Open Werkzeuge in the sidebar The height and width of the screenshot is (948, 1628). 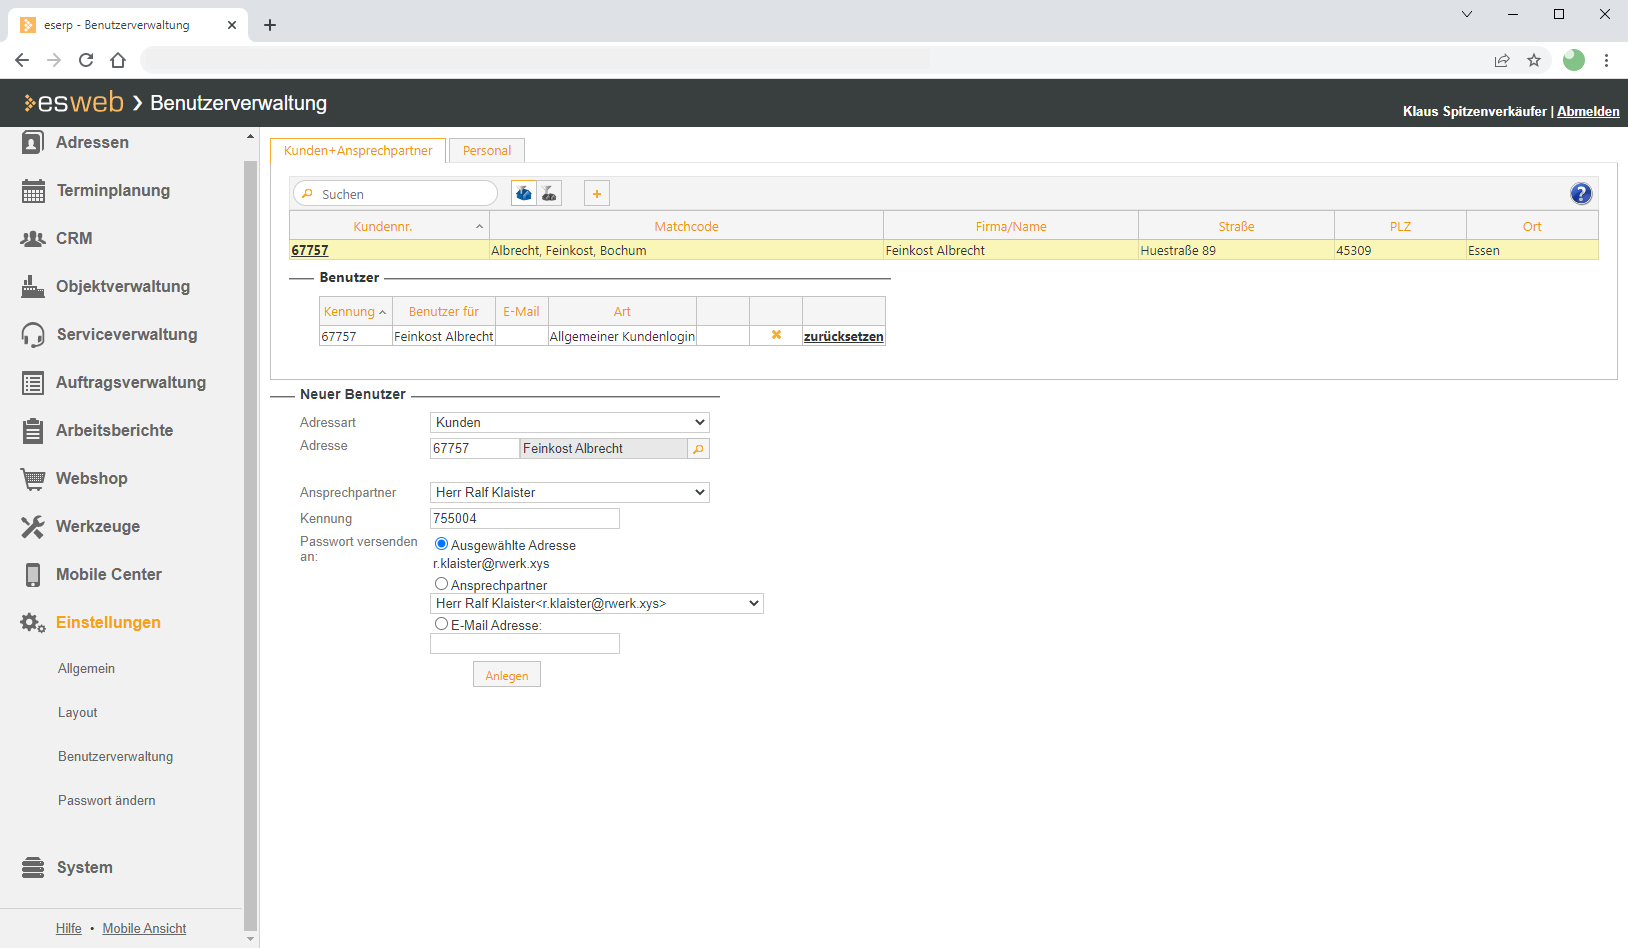coord(98,527)
